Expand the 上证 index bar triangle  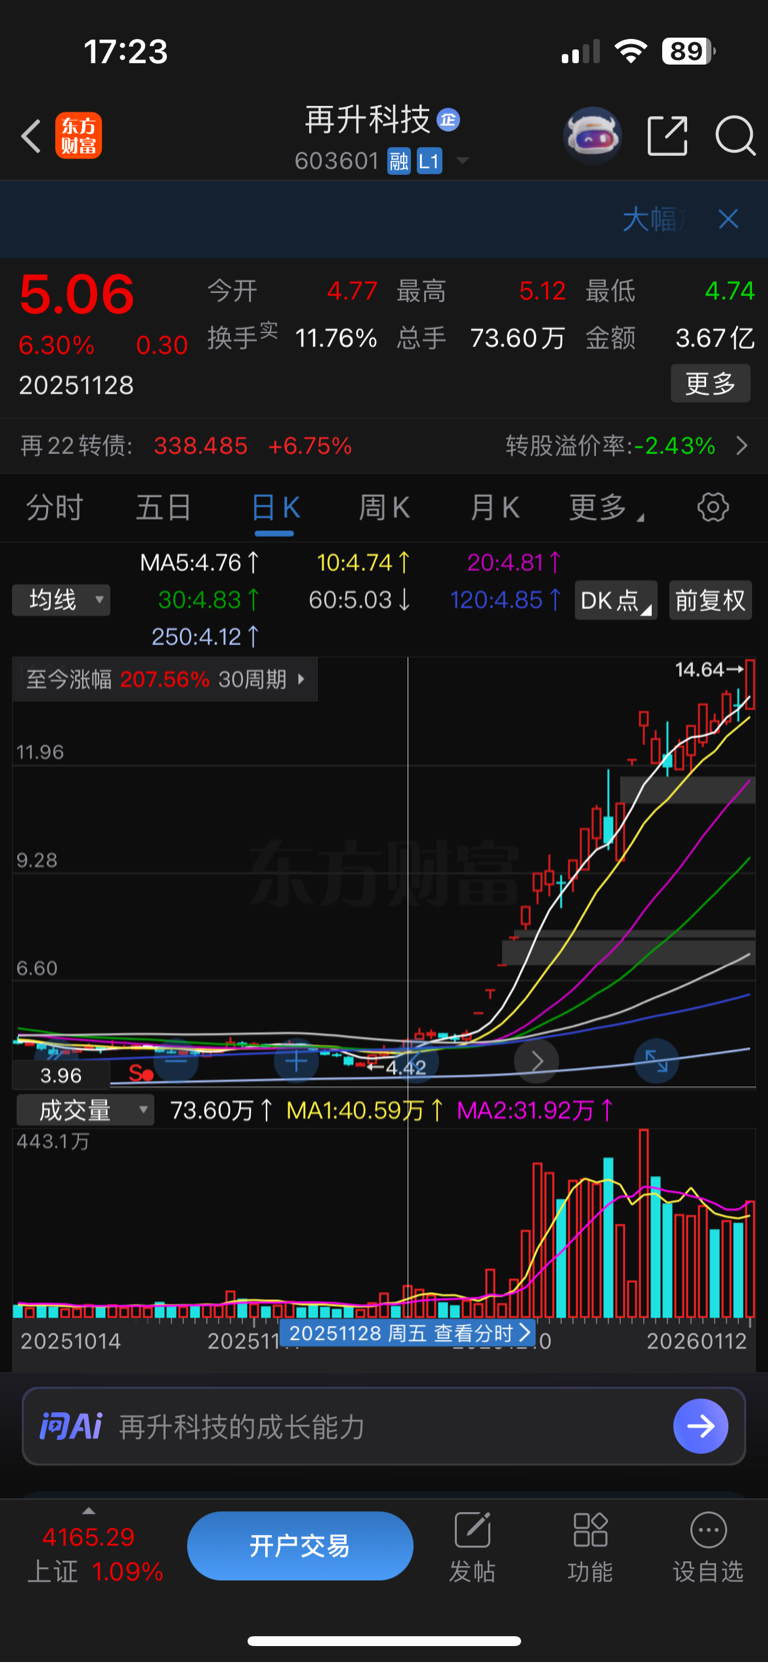click(89, 1511)
